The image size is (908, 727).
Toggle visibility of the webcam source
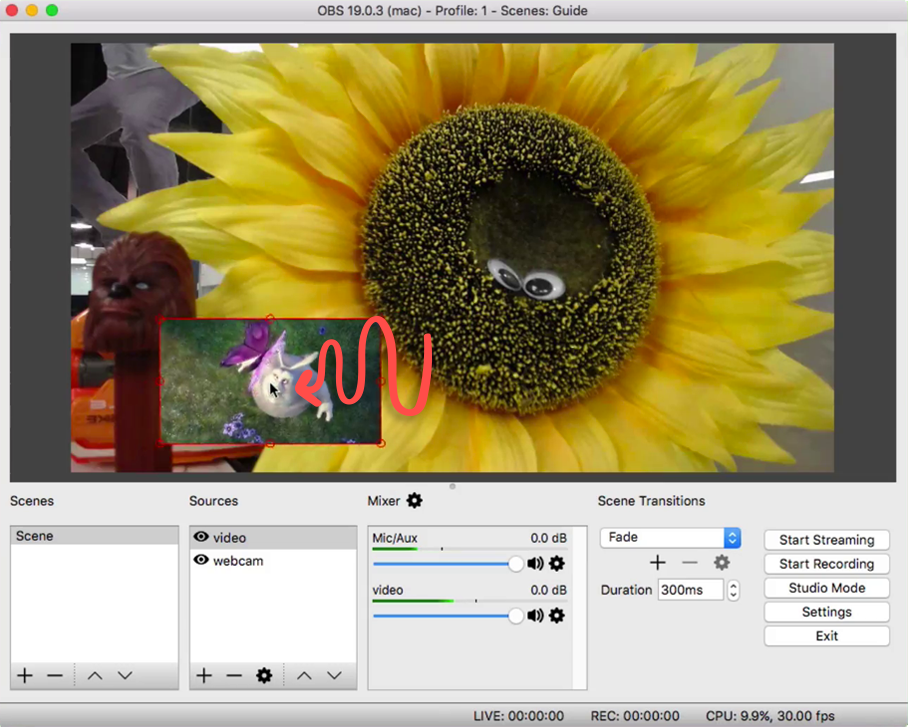[201, 560]
